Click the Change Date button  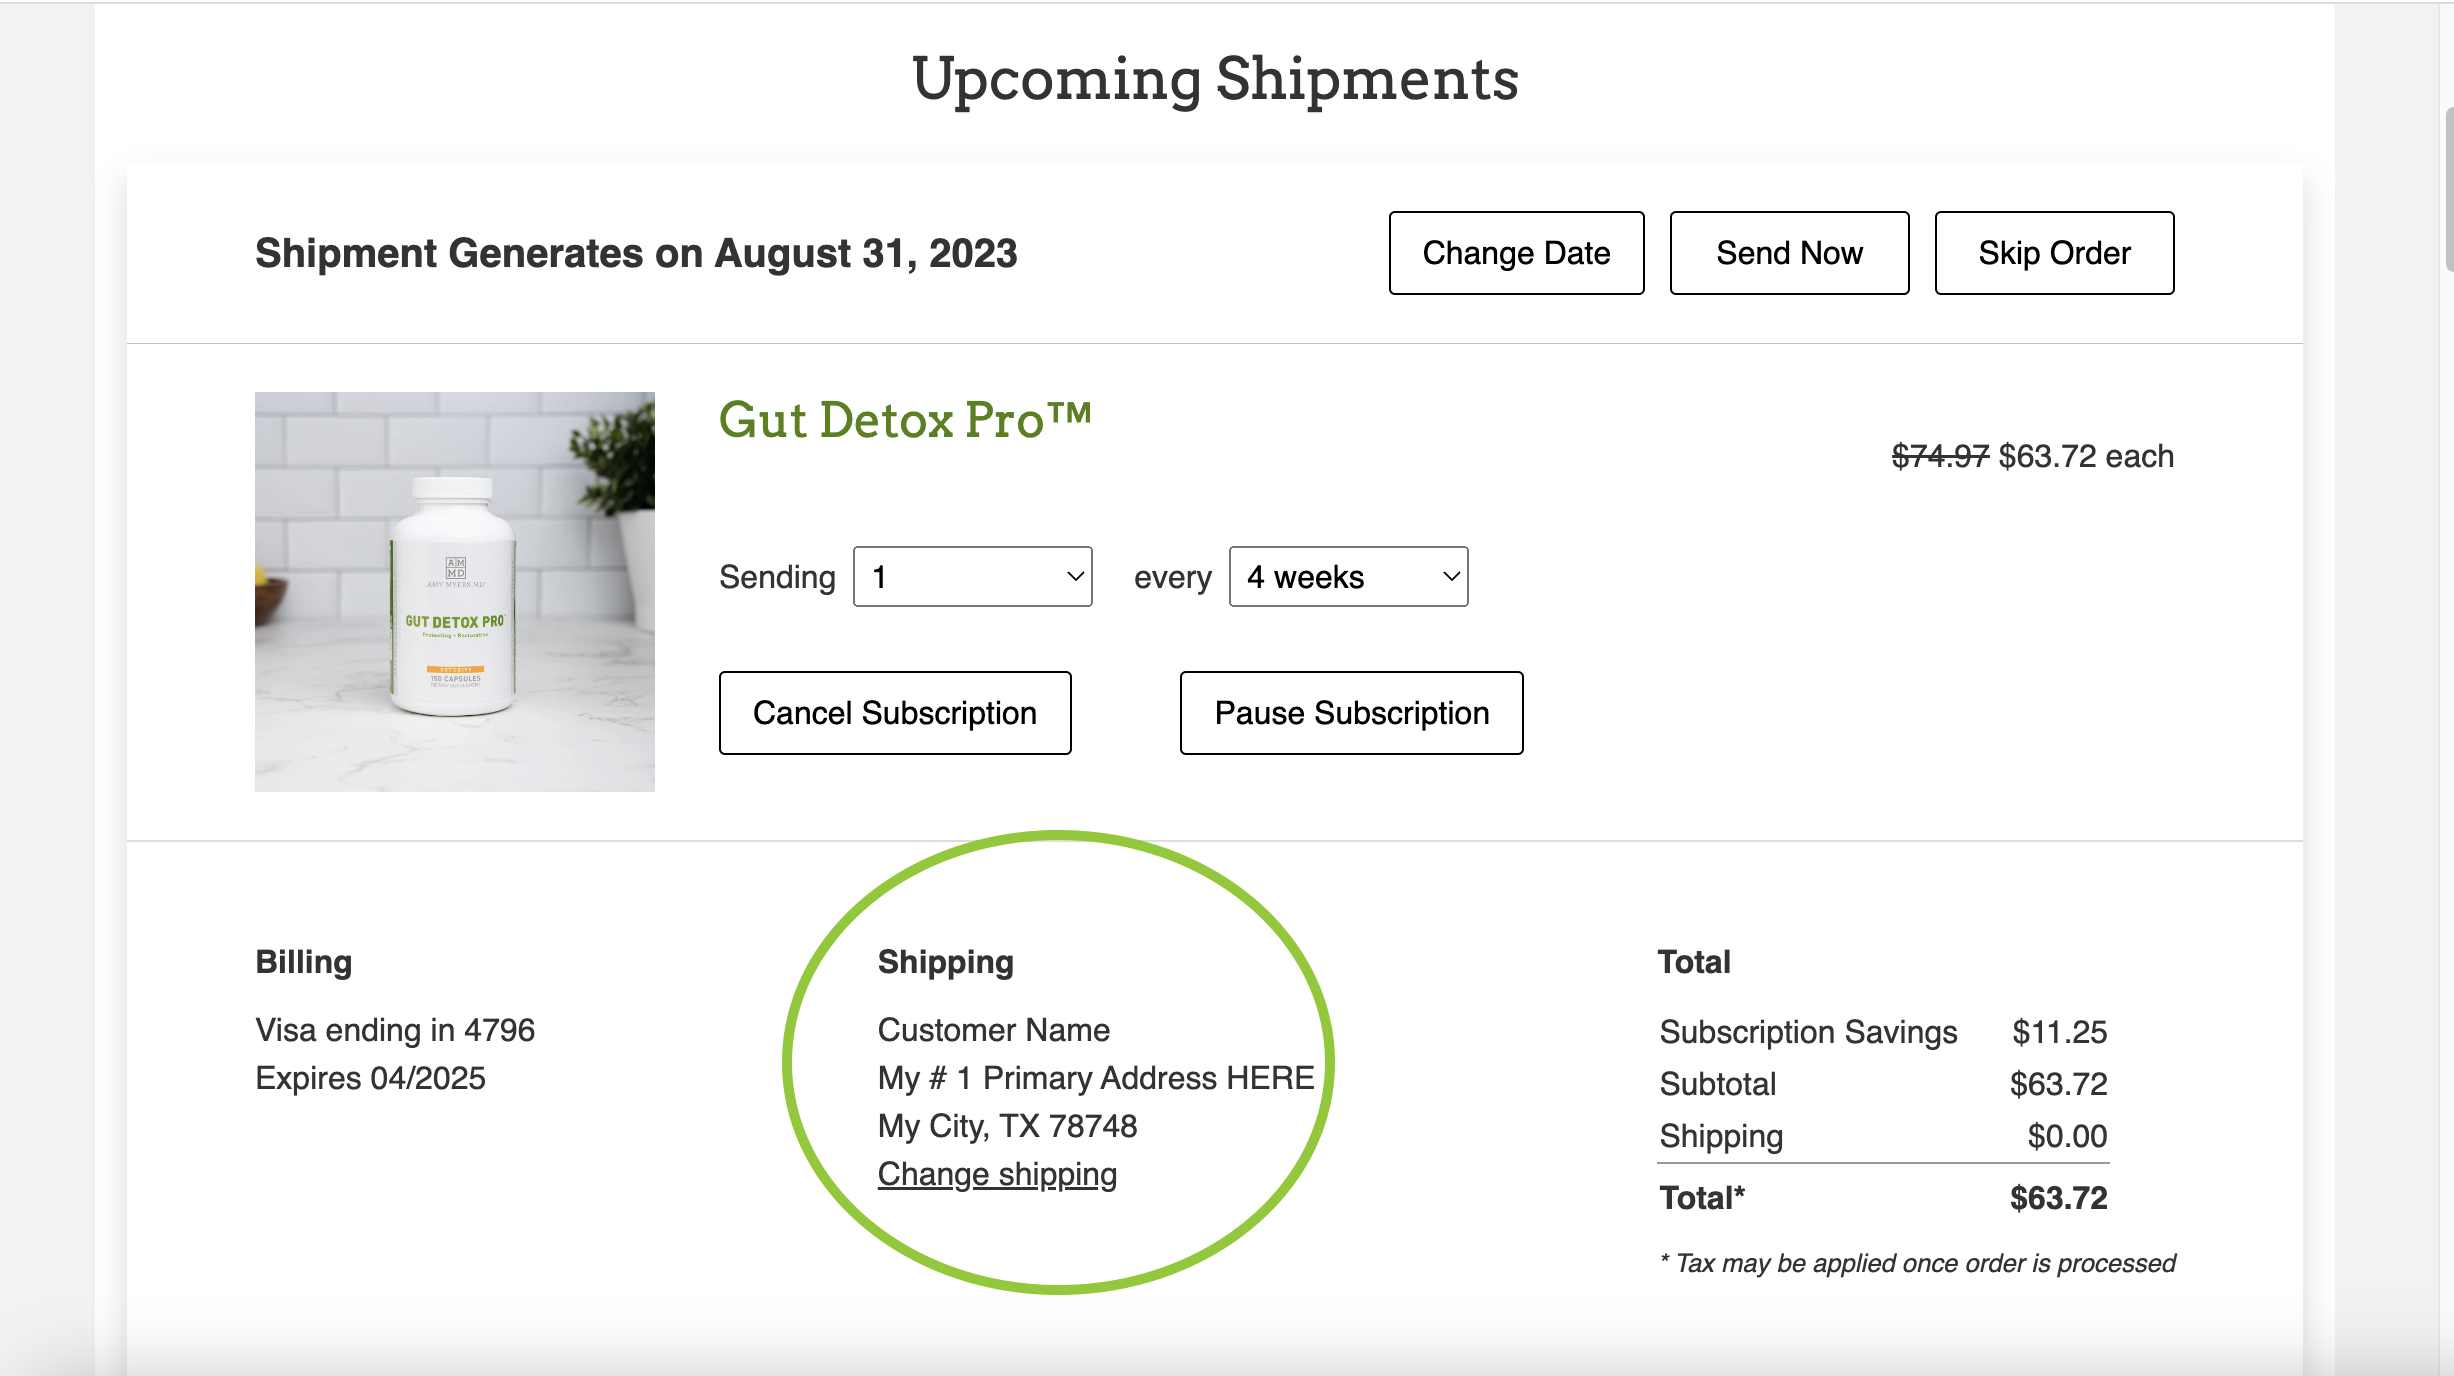click(x=1516, y=253)
